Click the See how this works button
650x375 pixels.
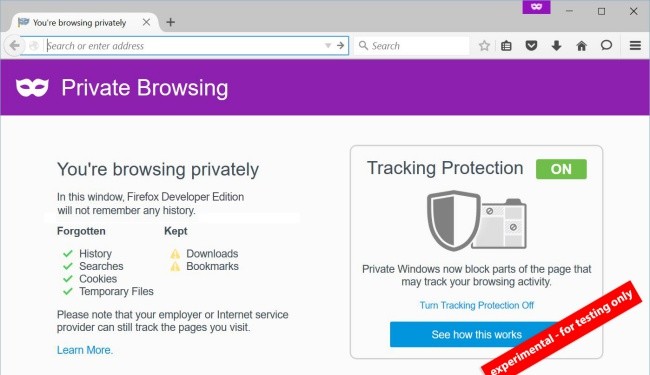click(x=476, y=334)
